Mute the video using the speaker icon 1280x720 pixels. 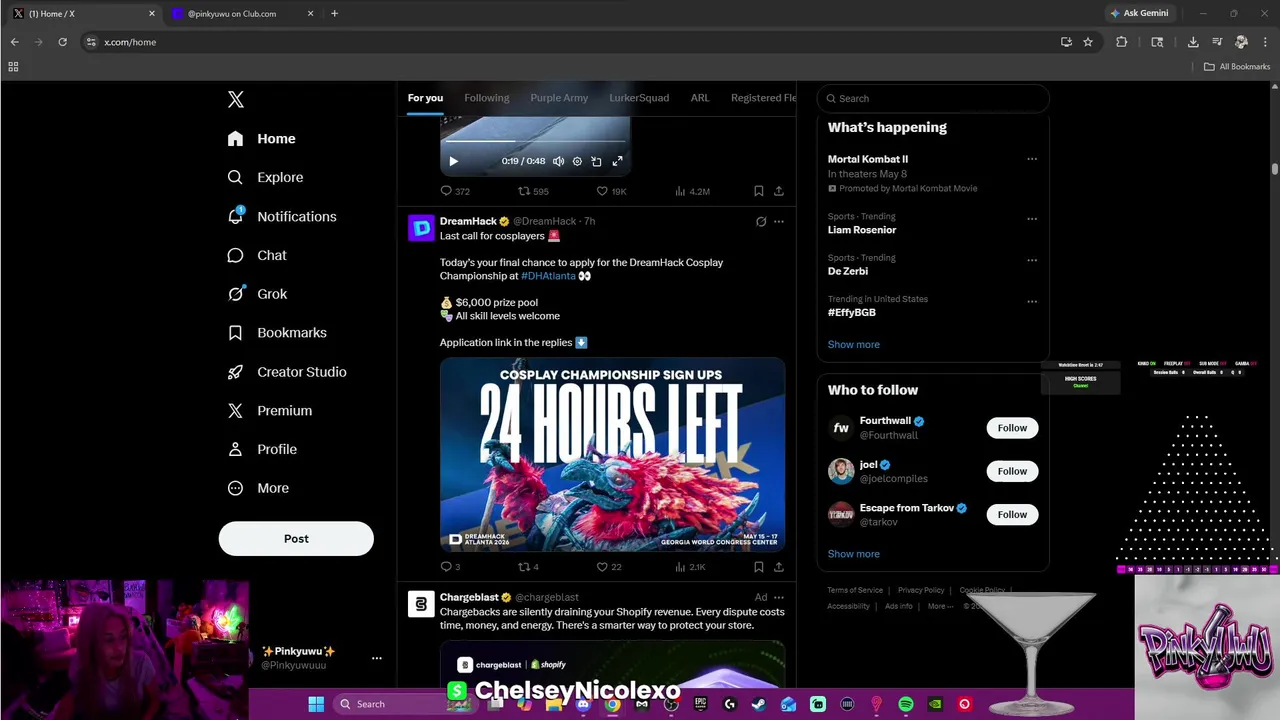(558, 161)
